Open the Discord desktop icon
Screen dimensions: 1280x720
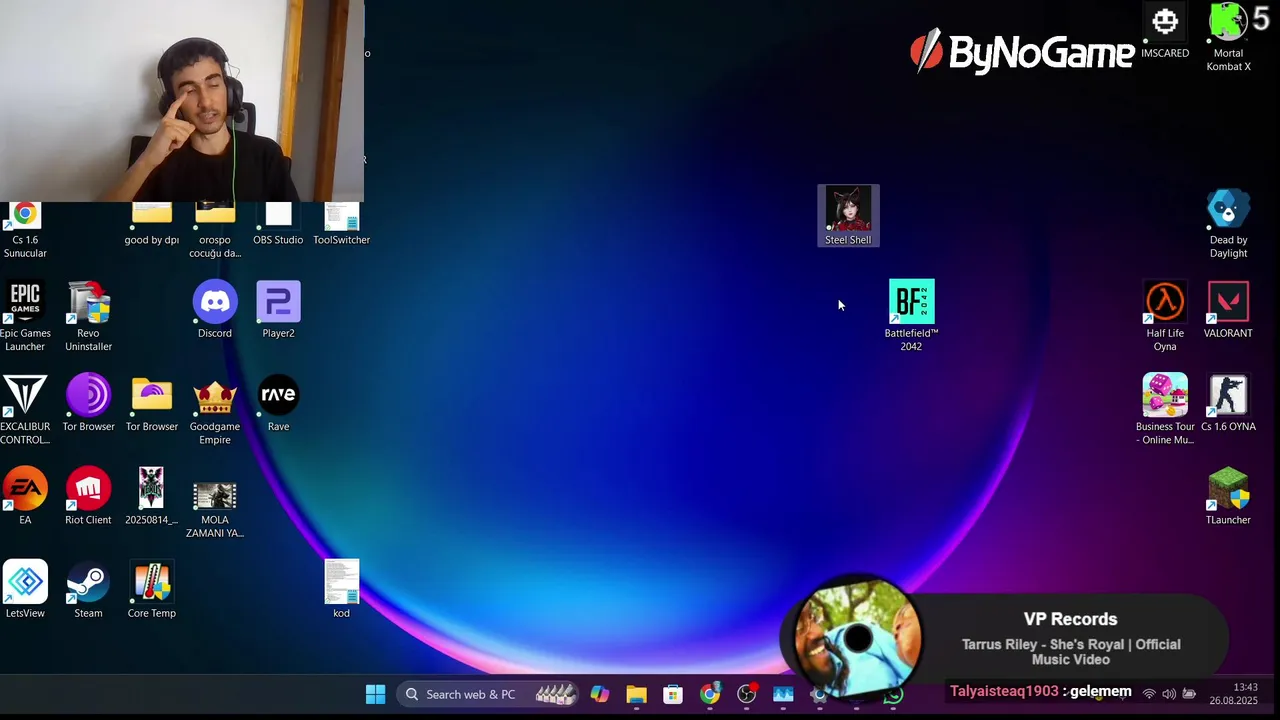coord(215,309)
